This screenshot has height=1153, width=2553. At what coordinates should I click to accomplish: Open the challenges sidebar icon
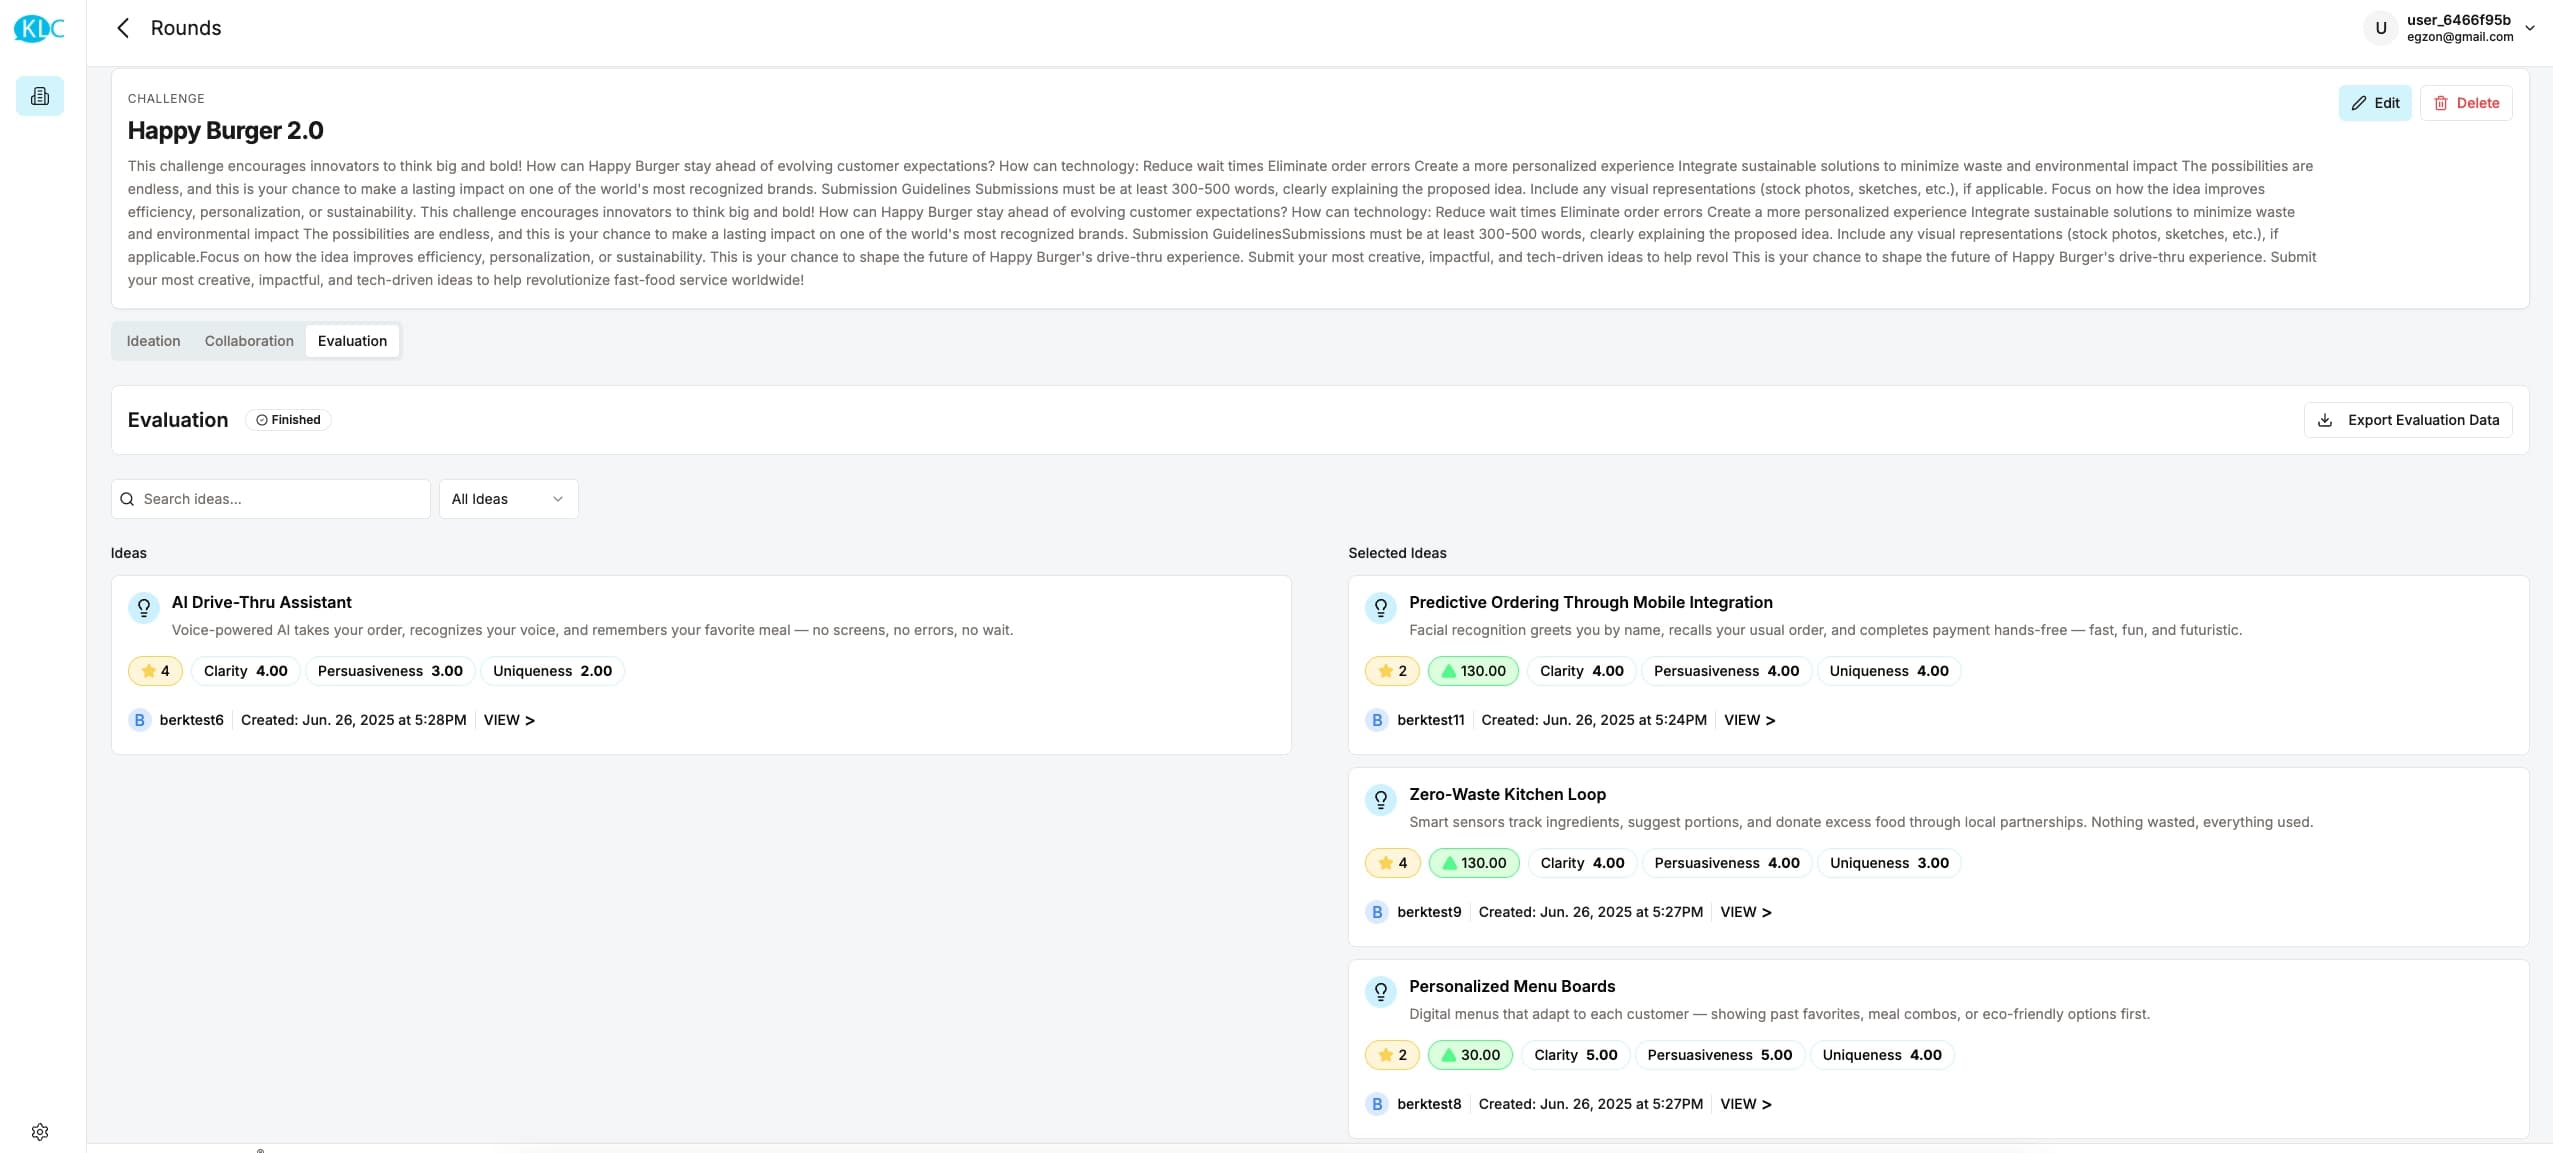[40, 96]
